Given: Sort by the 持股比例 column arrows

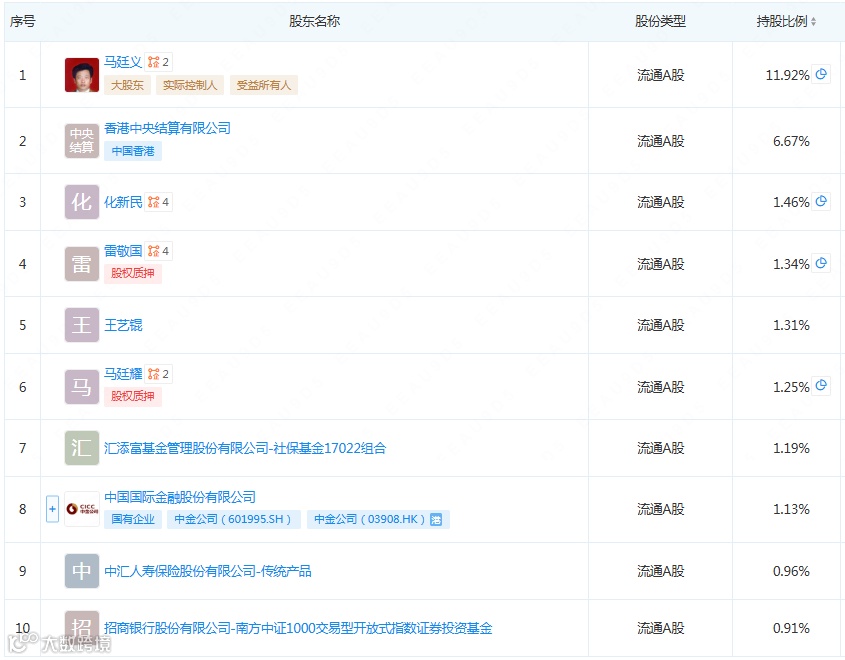Looking at the screenshot, I should coord(813,22).
